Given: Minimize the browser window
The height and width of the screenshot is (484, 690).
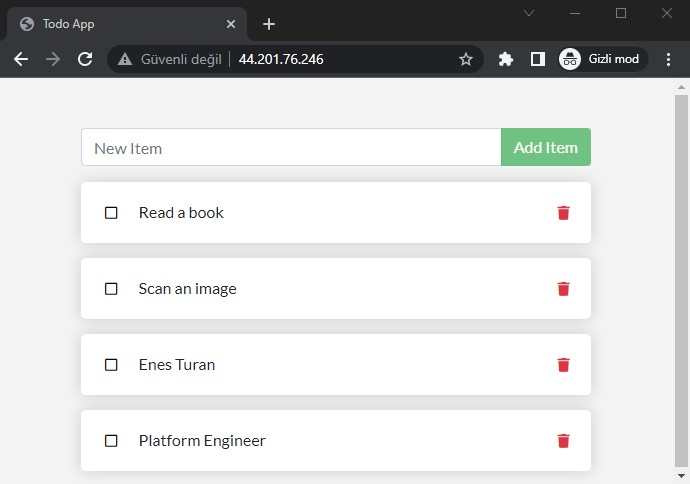Looking at the screenshot, I should click(x=575, y=13).
